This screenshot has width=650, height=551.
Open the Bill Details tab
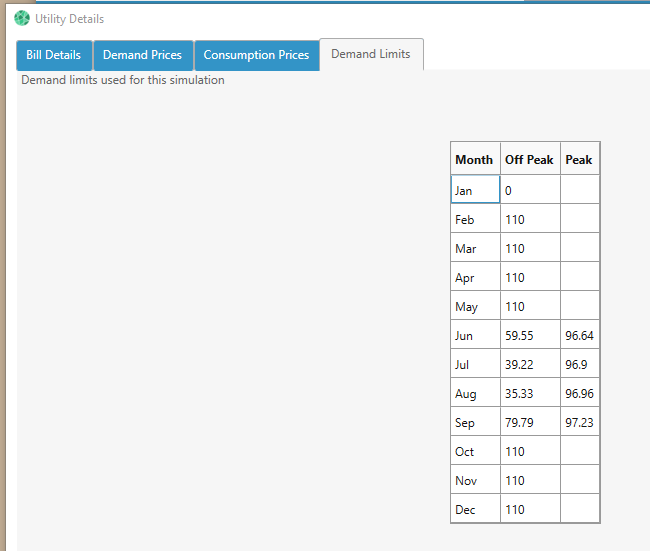tap(54, 55)
